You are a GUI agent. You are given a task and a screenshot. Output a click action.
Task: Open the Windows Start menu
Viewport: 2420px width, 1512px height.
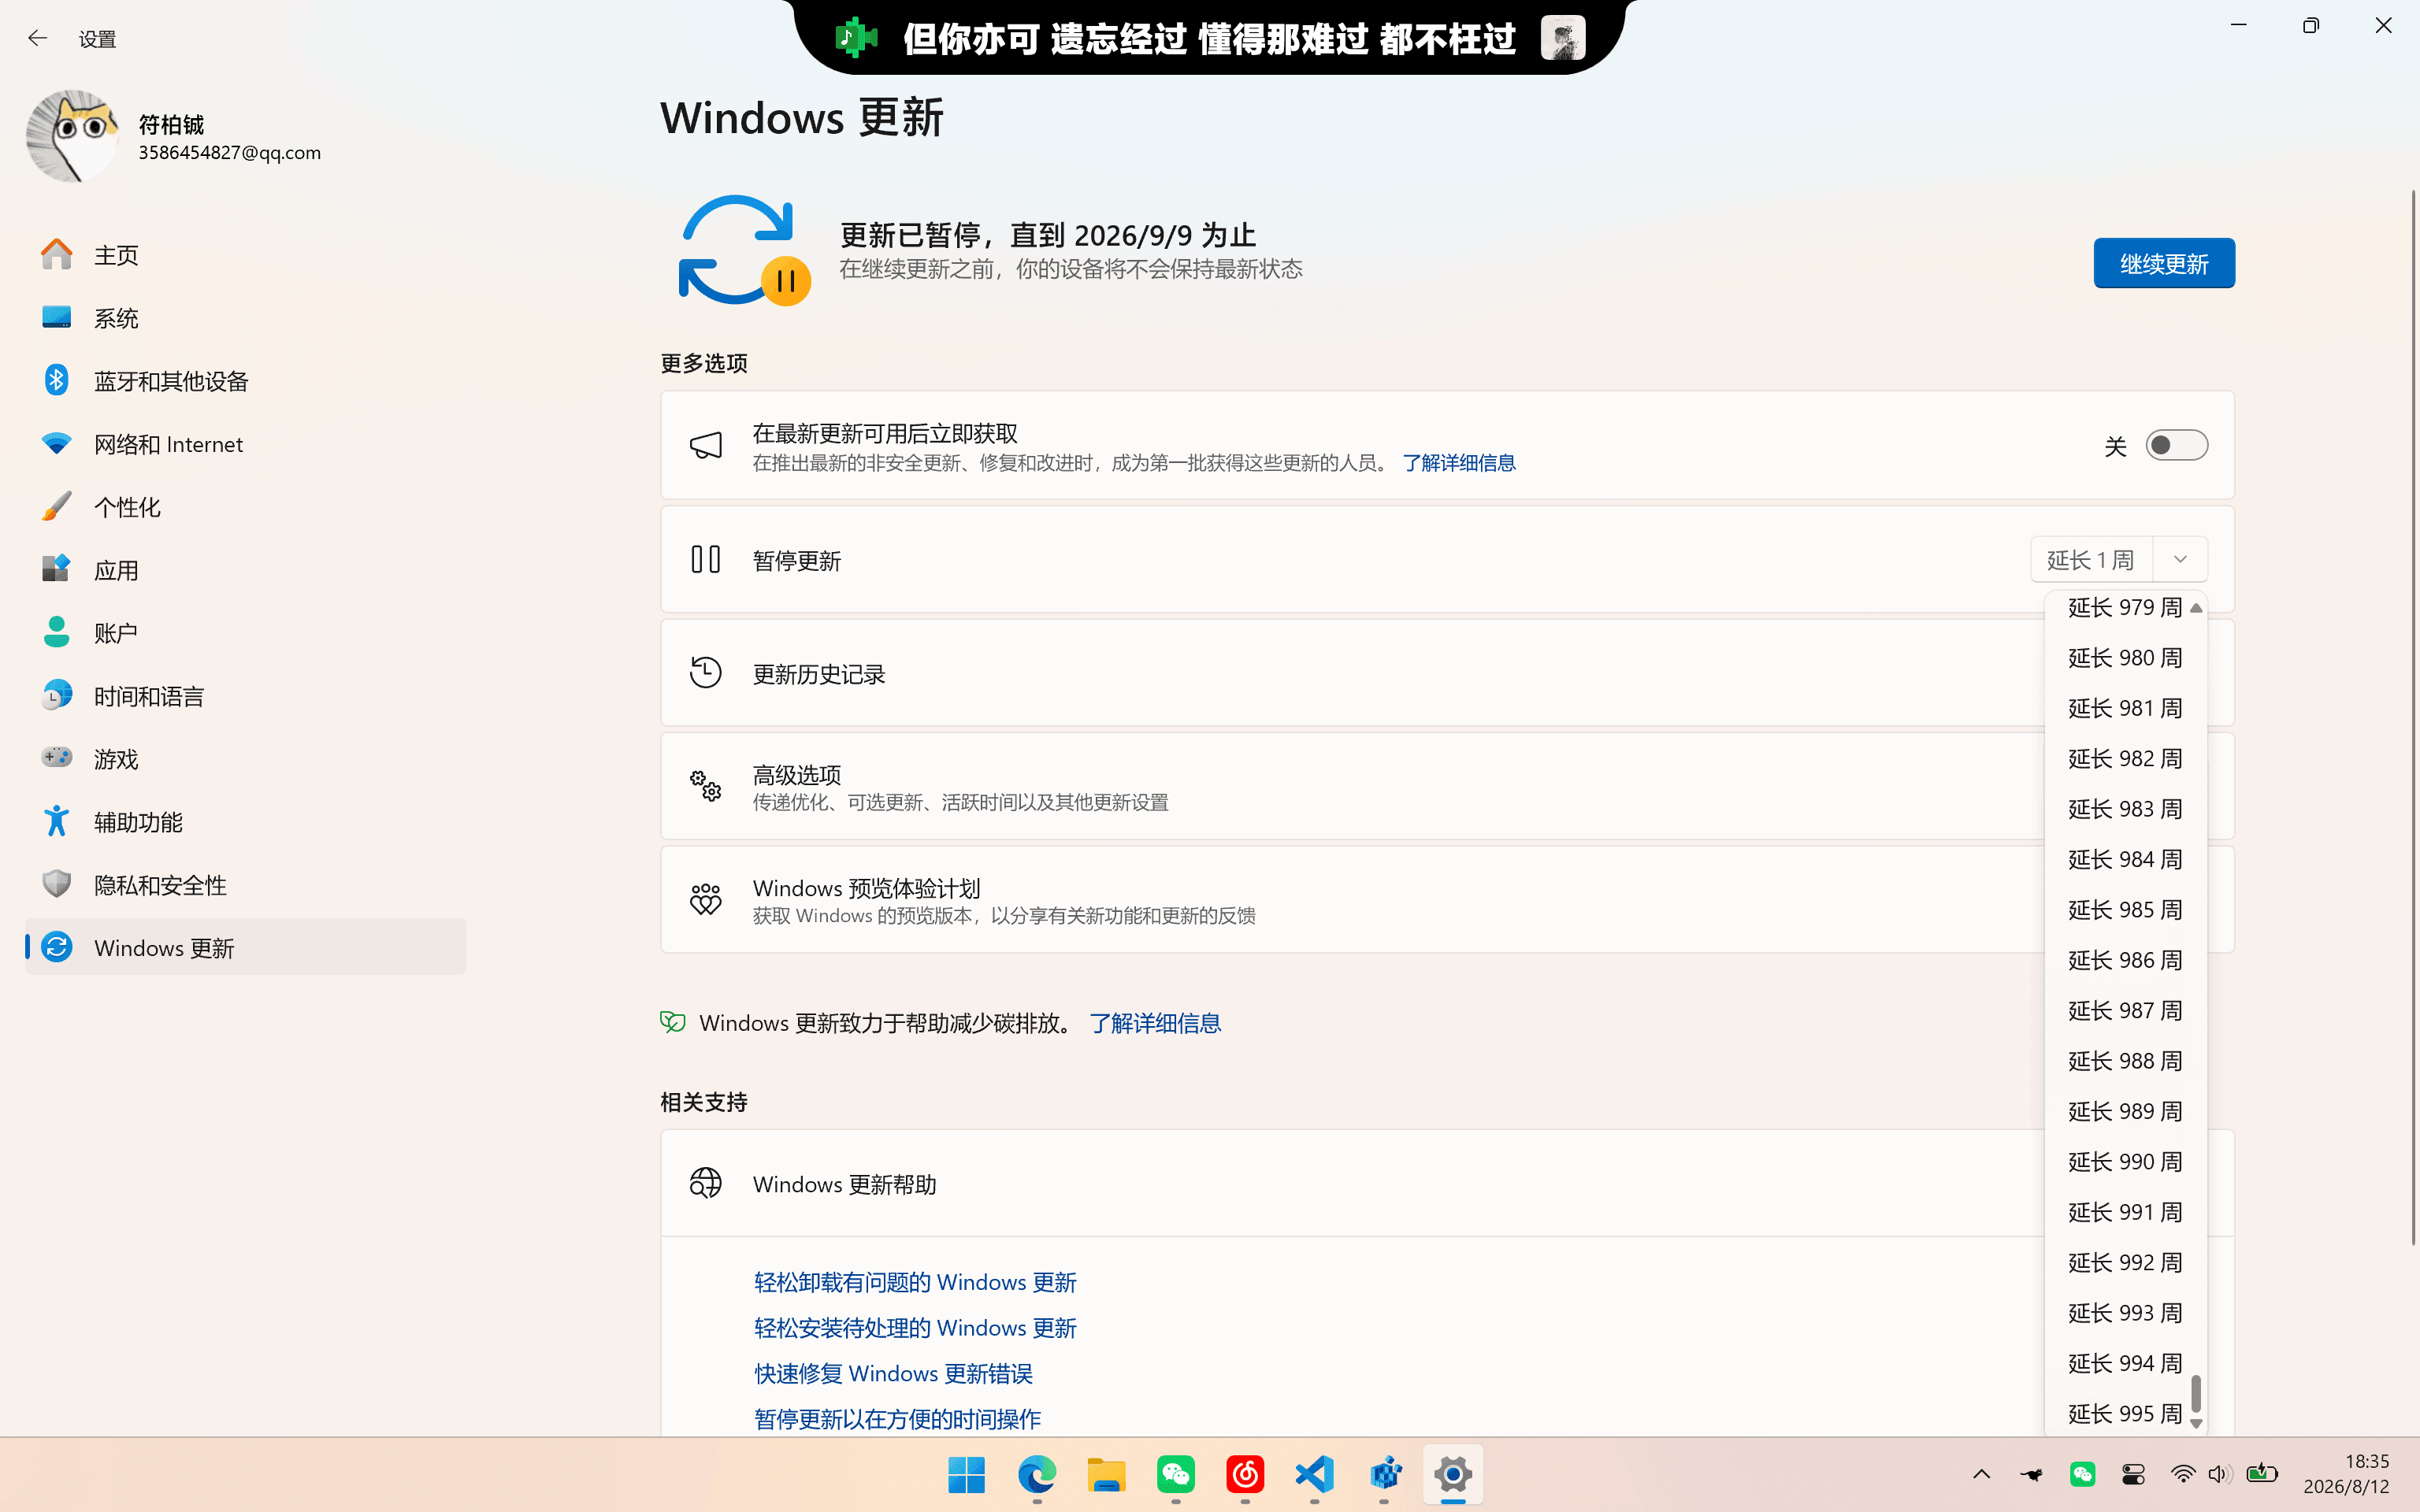pyautogui.click(x=966, y=1474)
